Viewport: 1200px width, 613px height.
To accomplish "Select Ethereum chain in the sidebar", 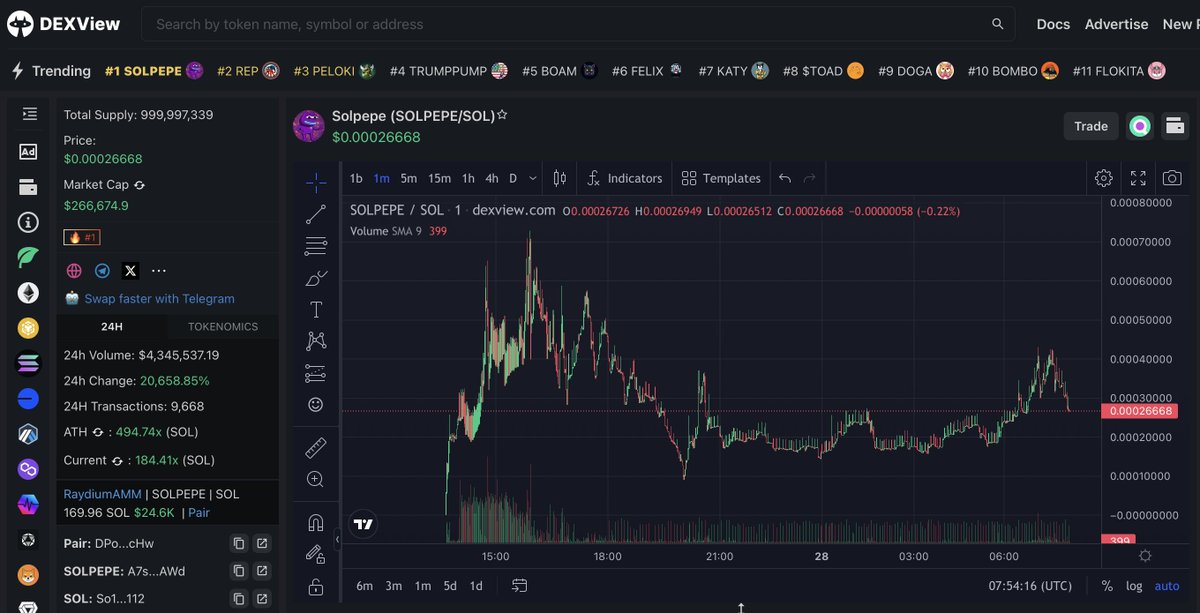I will point(28,293).
